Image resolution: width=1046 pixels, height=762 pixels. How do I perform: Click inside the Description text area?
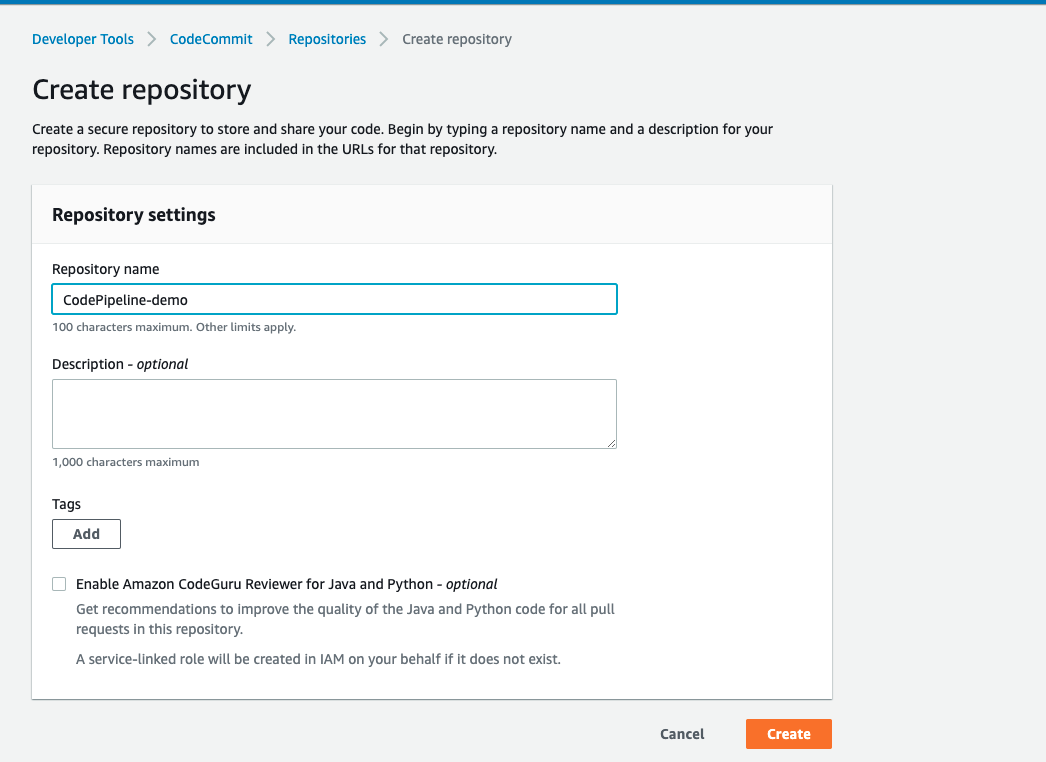tap(334, 413)
